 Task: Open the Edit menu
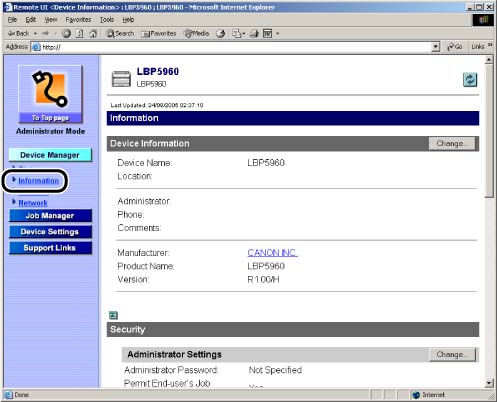pyautogui.click(x=31, y=20)
